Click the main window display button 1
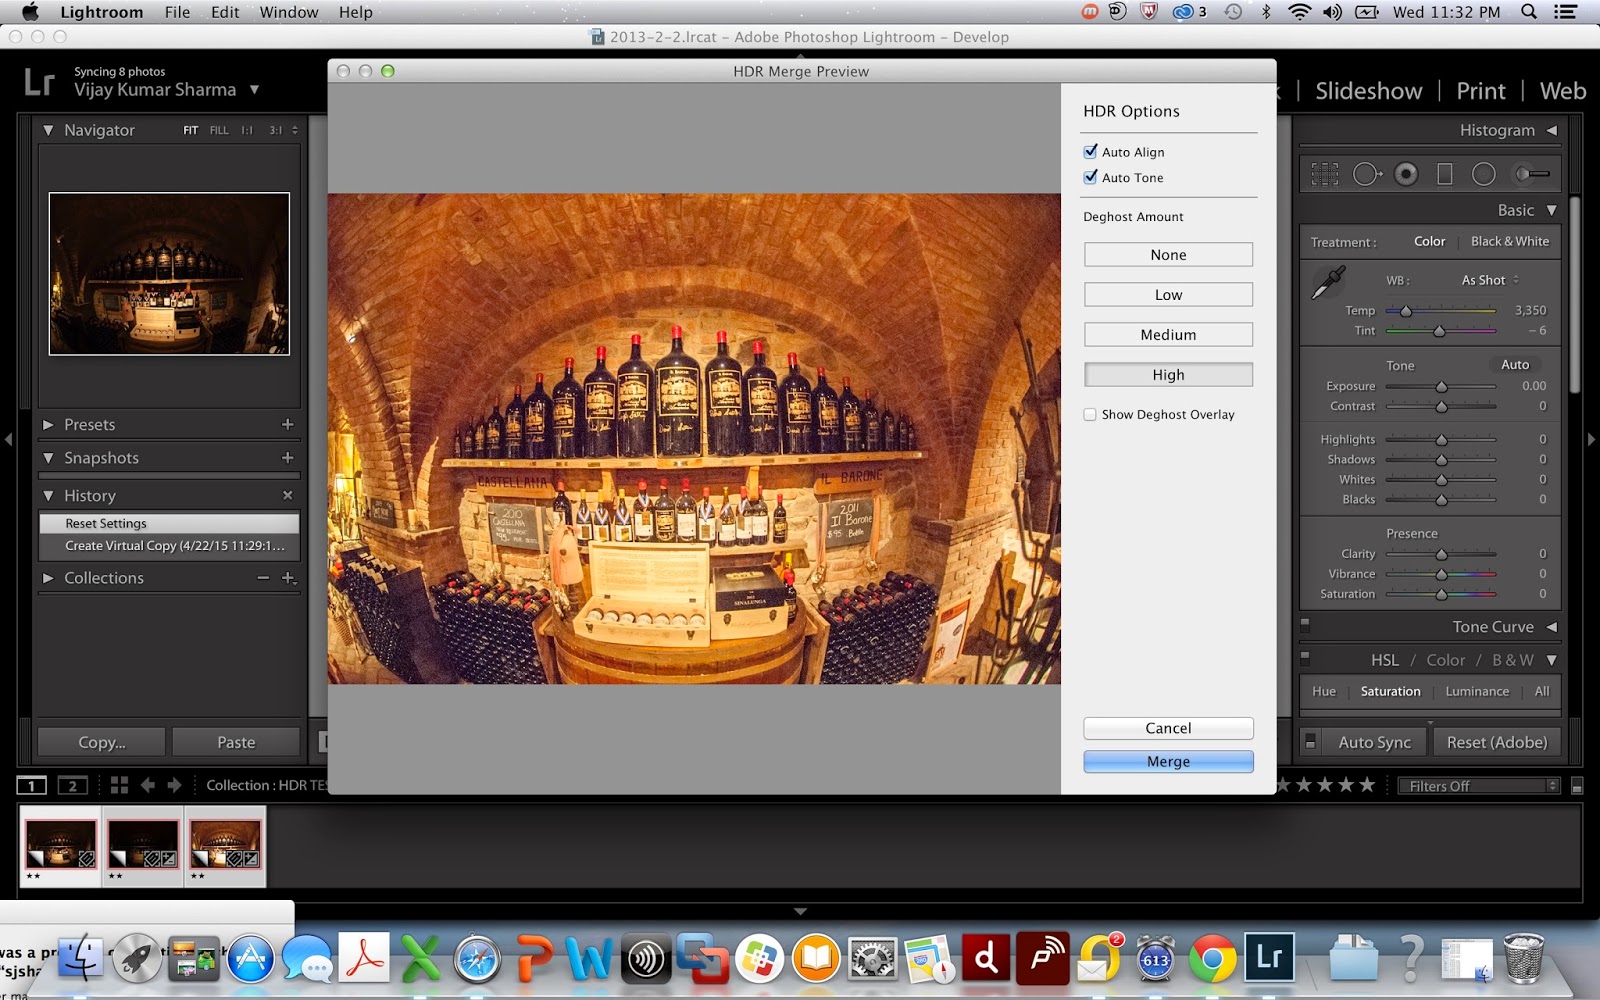Viewport: 1600px width, 1000px height. point(31,785)
